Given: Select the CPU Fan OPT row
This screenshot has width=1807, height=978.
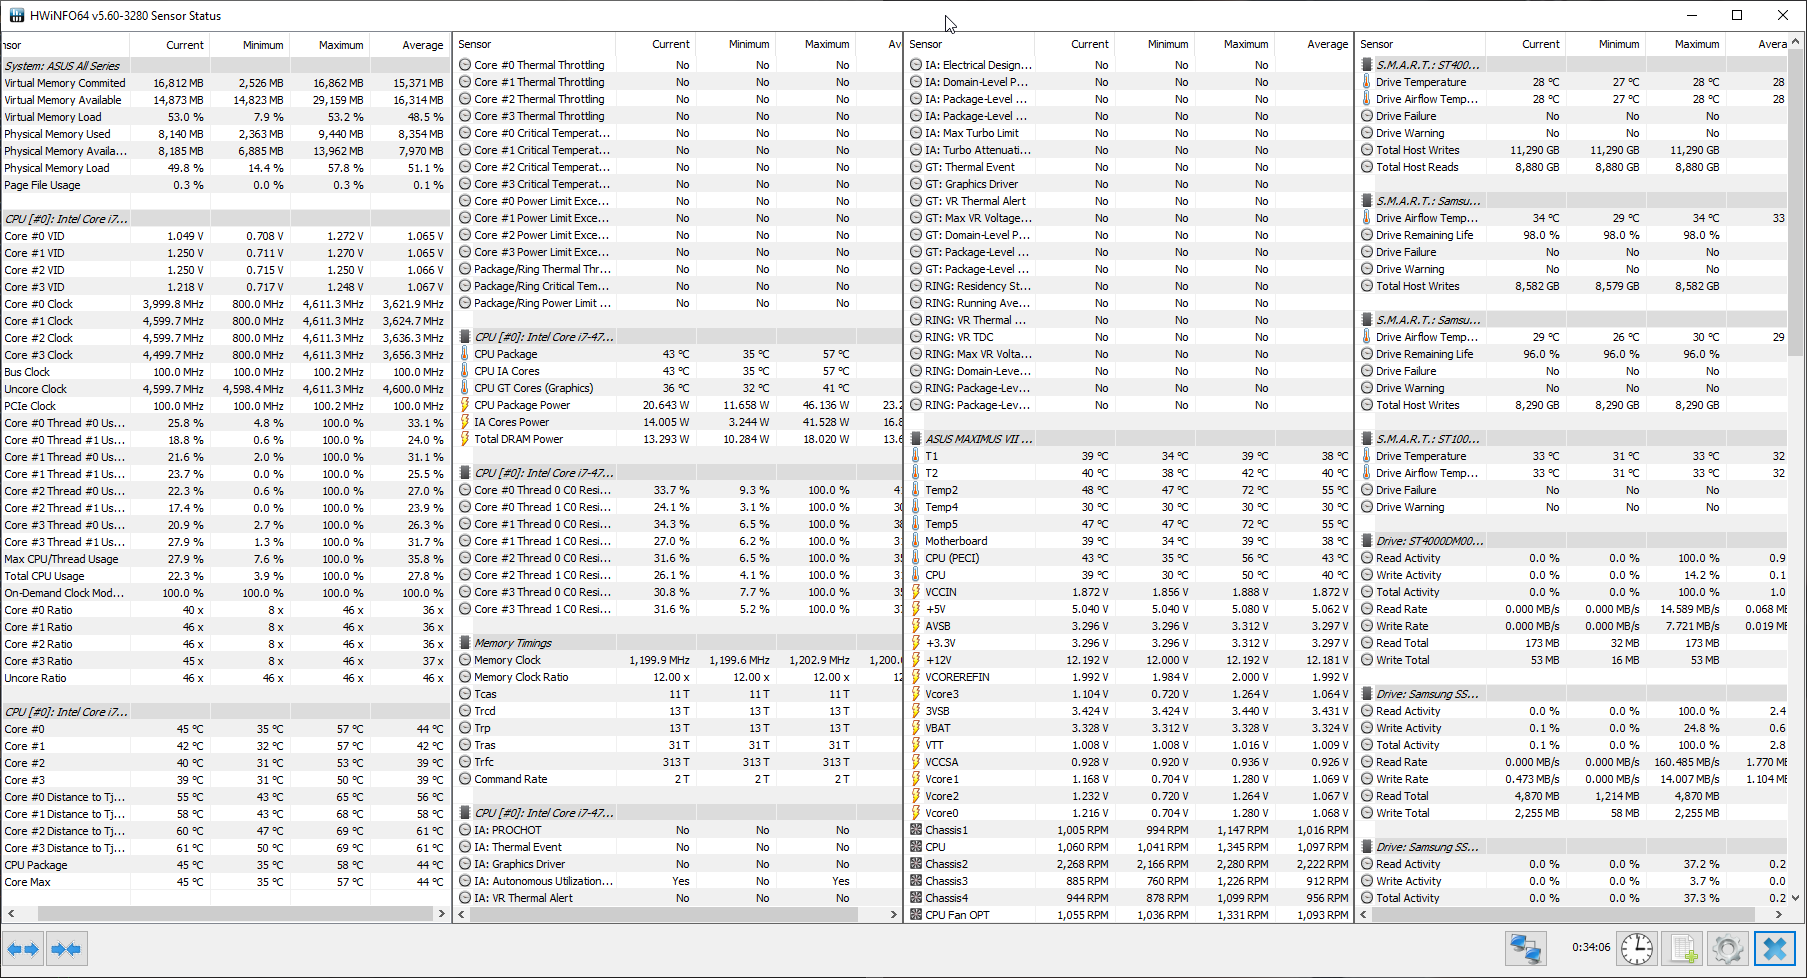Looking at the screenshot, I should click(x=957, y=915).
